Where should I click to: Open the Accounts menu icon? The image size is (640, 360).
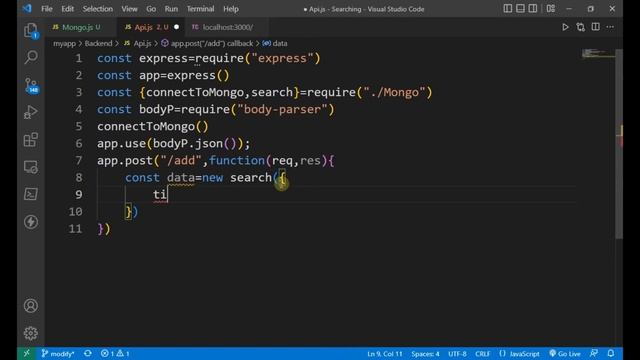click(x=31, y=306)
